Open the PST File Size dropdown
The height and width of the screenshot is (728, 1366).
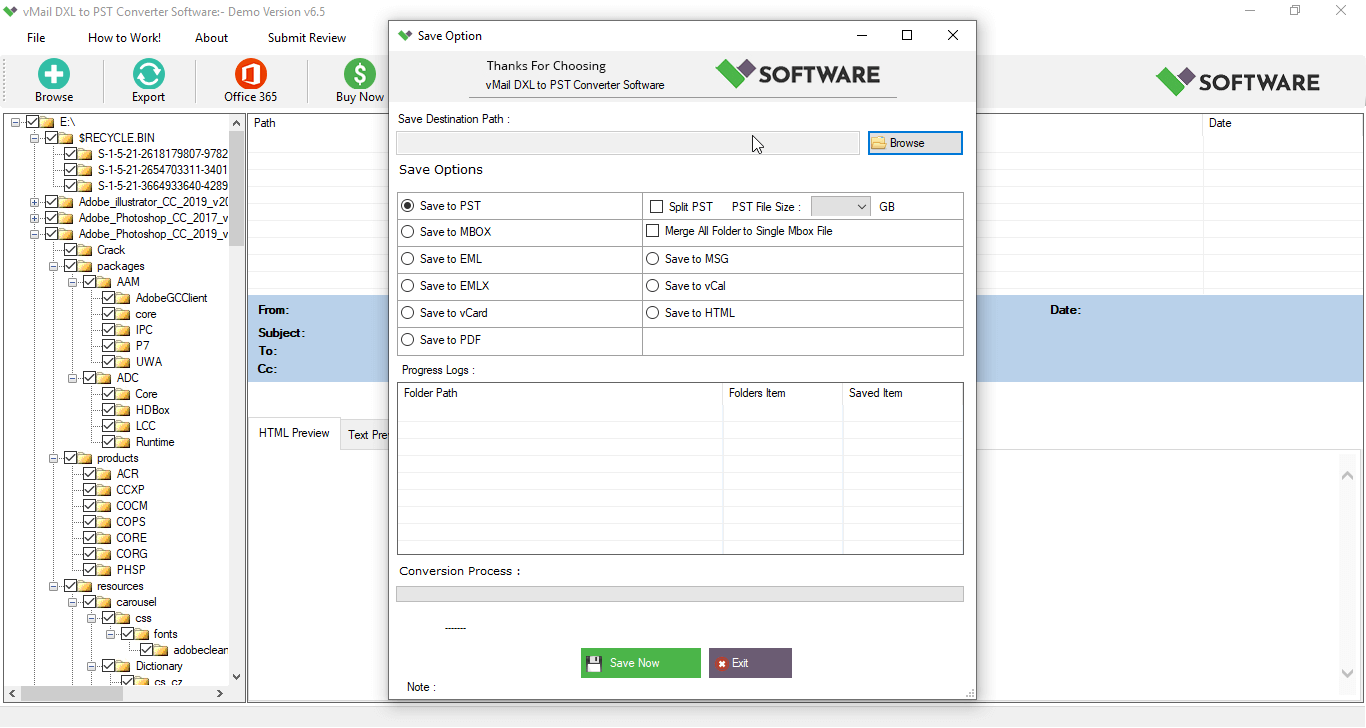(841, 207)
